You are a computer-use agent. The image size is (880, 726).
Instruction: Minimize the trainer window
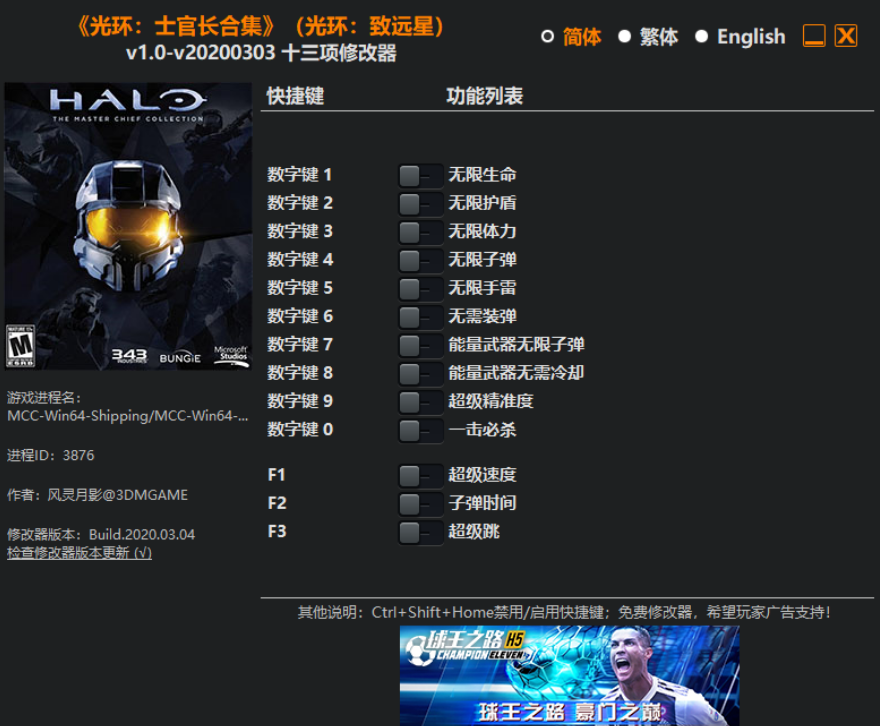click(x=814, y=36)
